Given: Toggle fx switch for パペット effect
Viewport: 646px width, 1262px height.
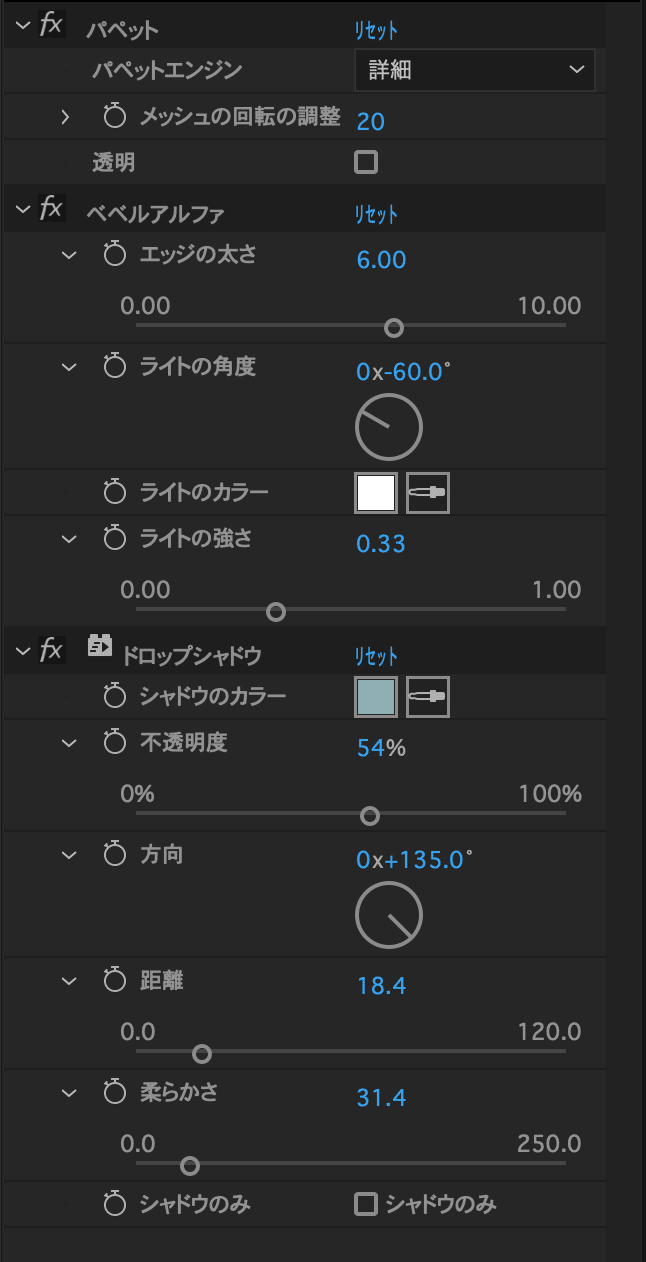Looking at the screenshot, I should pos(51,26).
